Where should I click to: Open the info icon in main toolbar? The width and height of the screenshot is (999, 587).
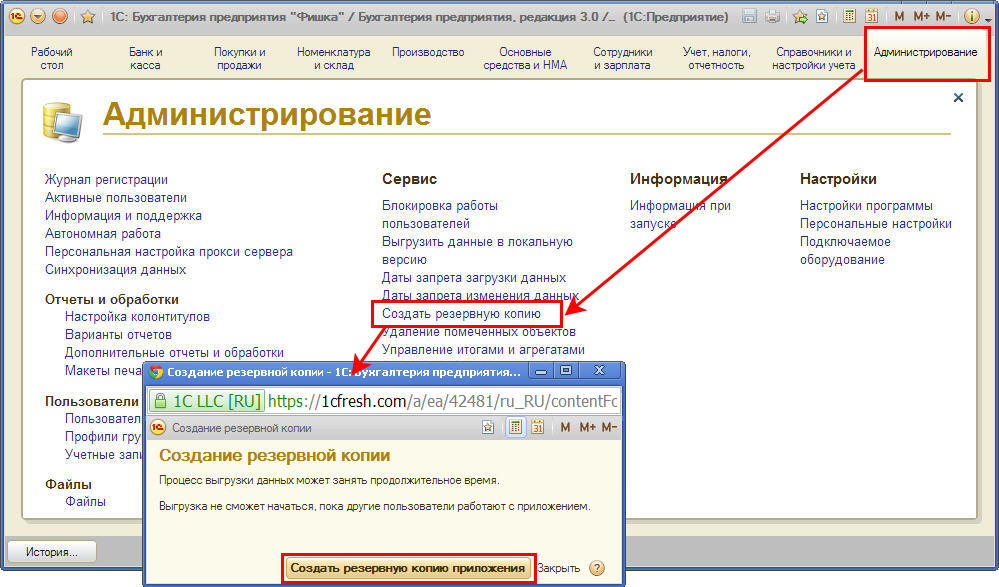(971, 17)
